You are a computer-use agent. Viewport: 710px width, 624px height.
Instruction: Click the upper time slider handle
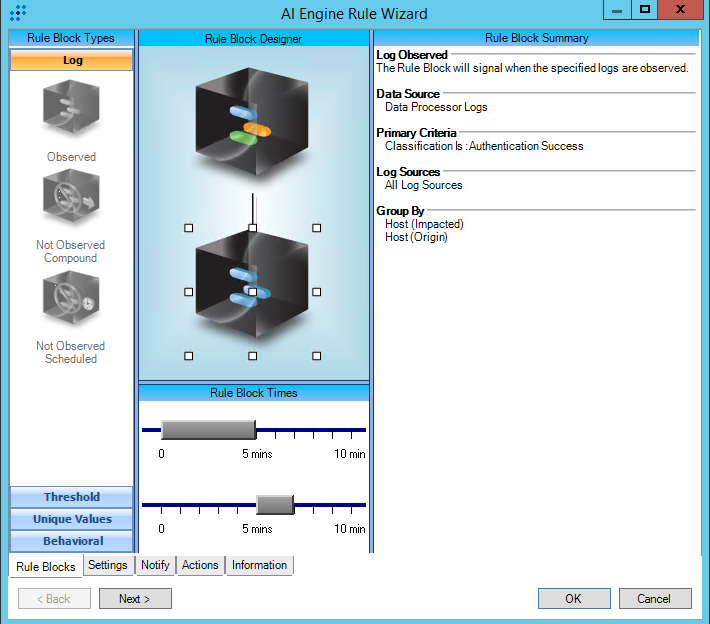click(x=208, y=430)
